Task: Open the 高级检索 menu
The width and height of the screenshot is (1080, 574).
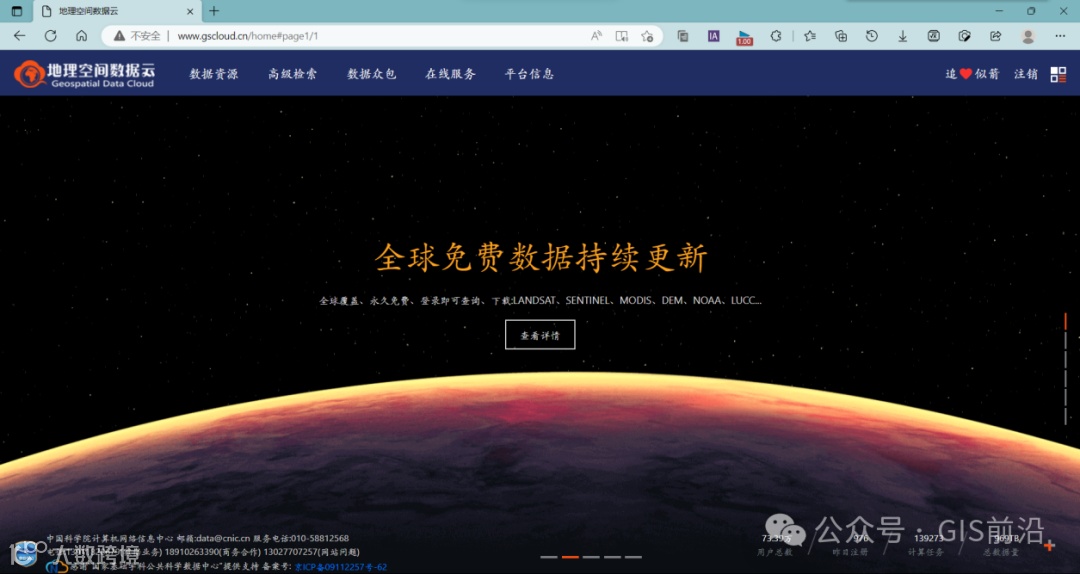Action: point(293,74)
